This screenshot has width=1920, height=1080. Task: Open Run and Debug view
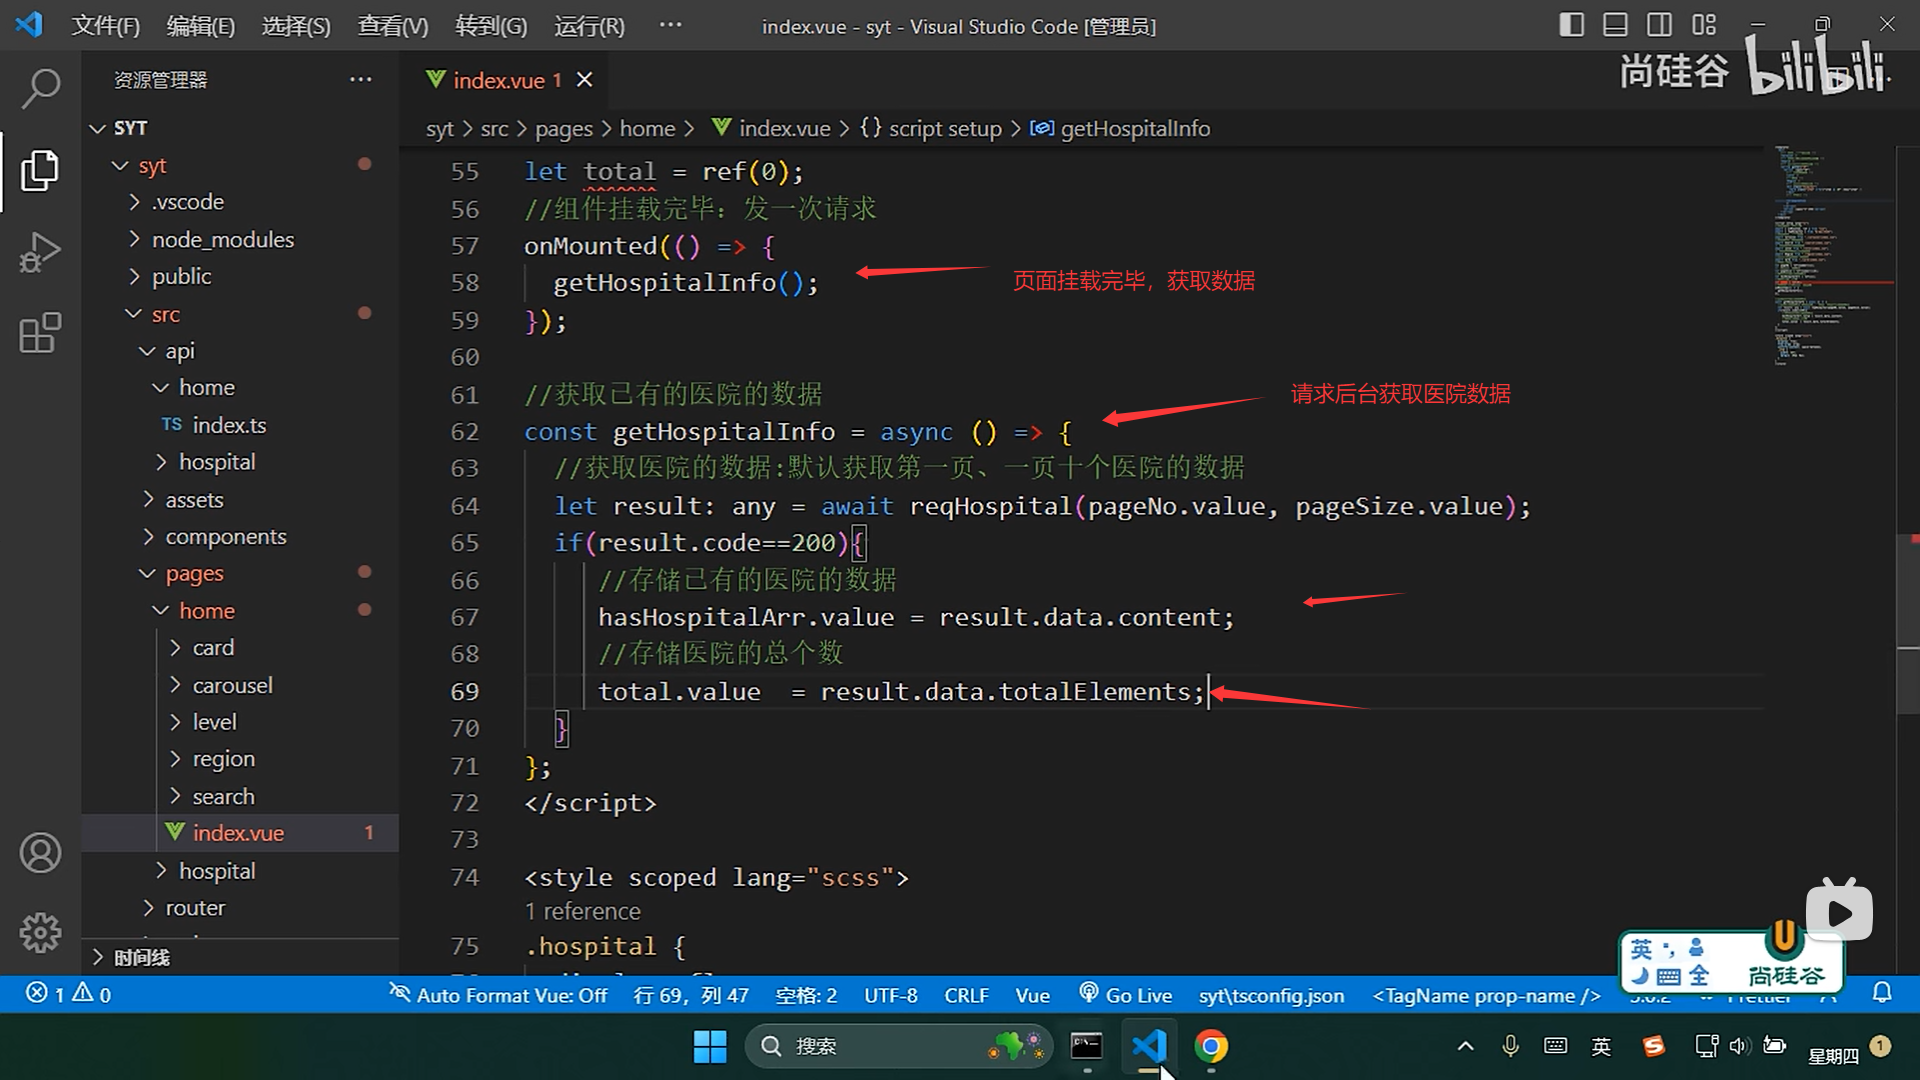pos(40,252)
